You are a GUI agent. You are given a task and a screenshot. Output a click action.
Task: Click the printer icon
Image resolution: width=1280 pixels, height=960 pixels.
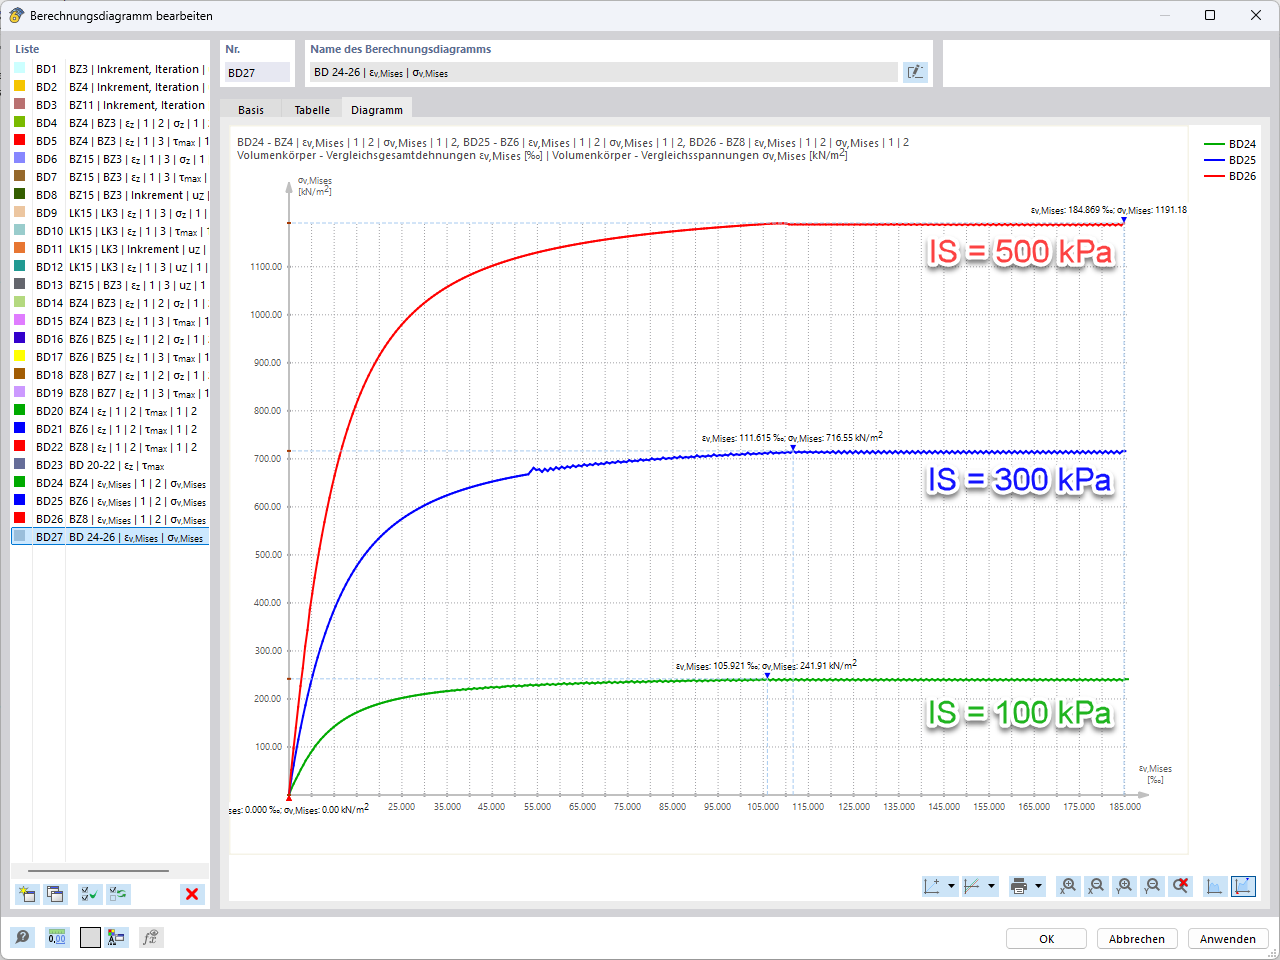[1019, 886]
